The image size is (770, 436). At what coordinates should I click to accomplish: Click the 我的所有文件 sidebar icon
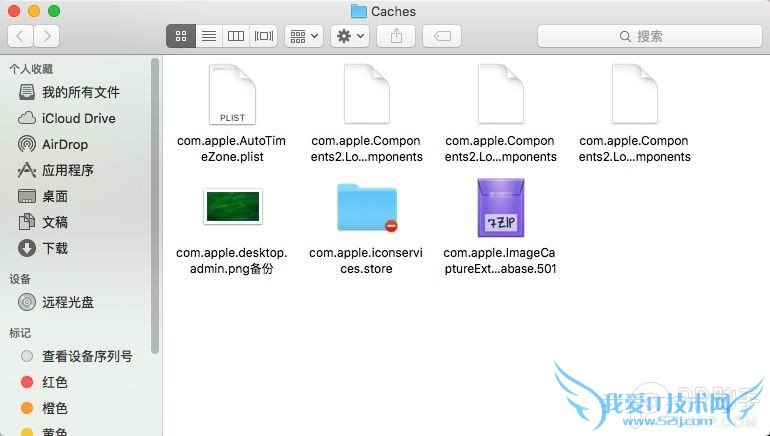coord(27,92)
